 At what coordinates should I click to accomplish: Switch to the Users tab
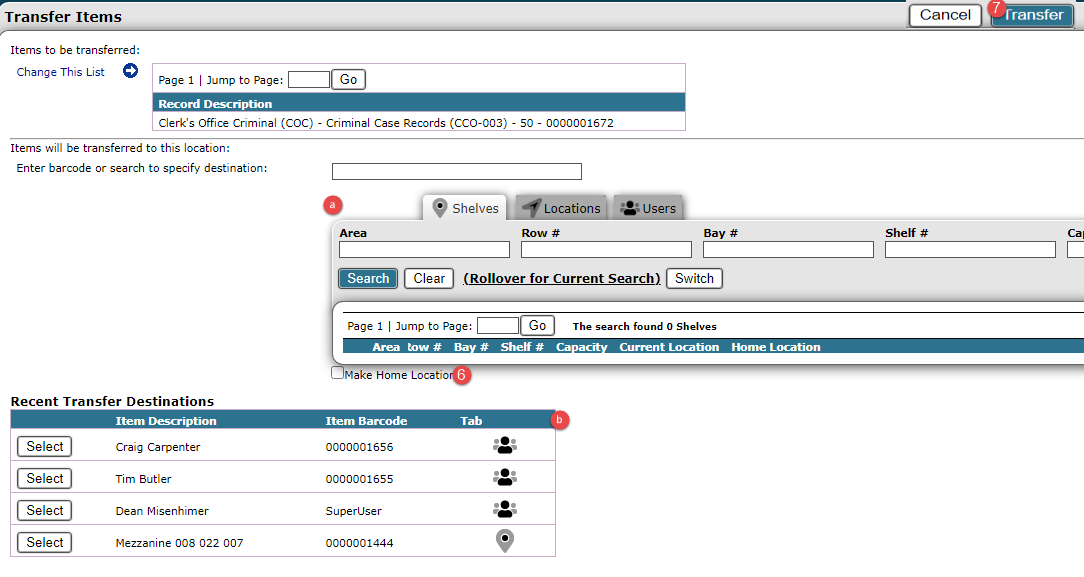point(648,208)
